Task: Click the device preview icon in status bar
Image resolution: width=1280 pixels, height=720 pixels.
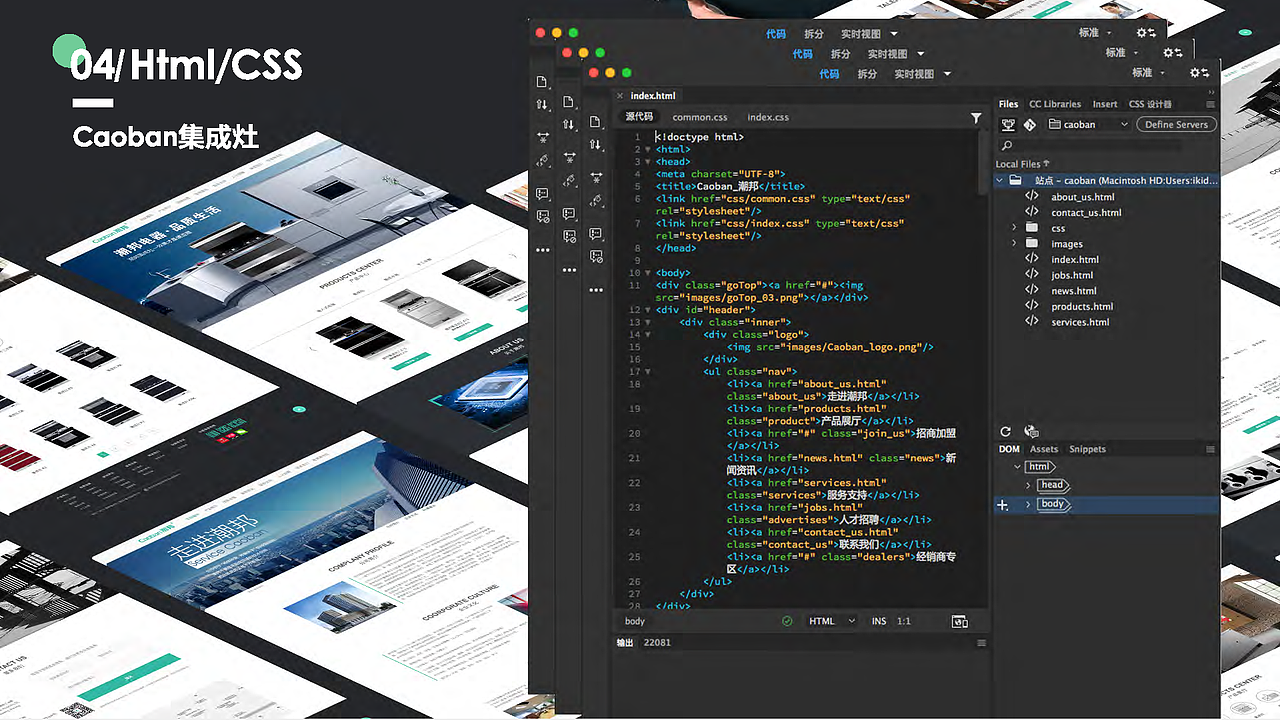Action: [960, 621]
